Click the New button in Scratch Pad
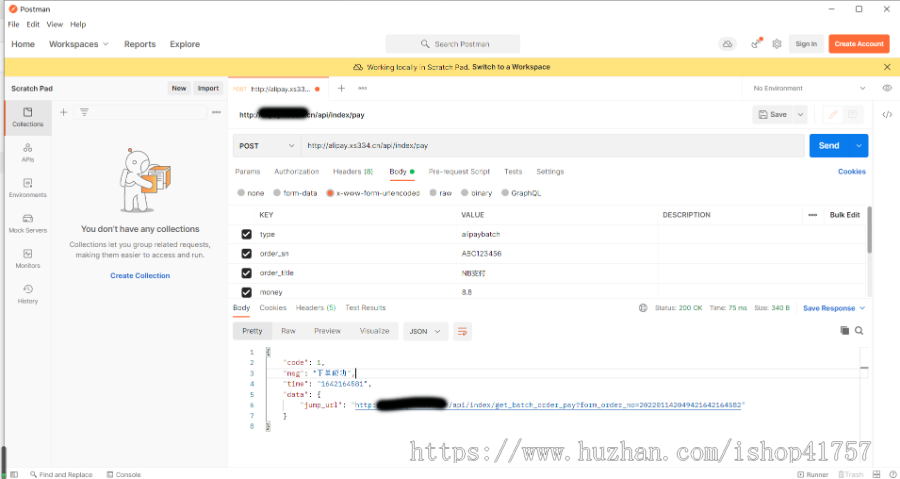The image size is (900, 479). (x=179, y=88)
